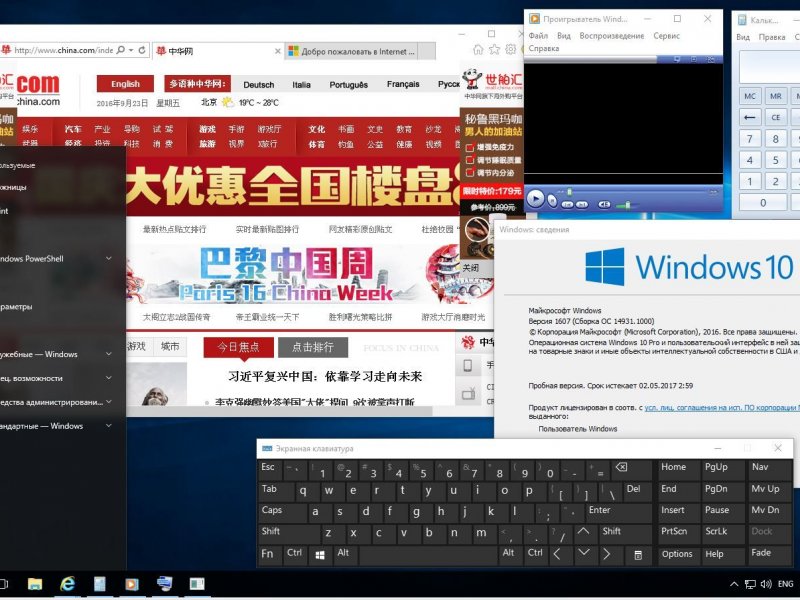This screenshot has height=600, width=800.
Task: Open the volume icon in system tray
Action: [x=766, y=585]
